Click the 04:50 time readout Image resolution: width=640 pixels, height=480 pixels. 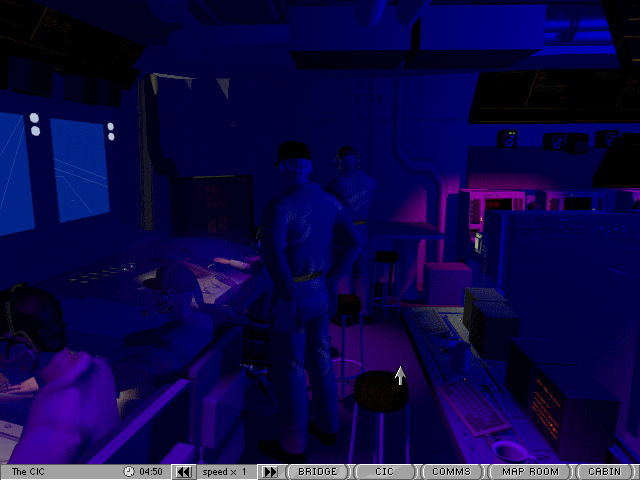click(x=151, y=472)
